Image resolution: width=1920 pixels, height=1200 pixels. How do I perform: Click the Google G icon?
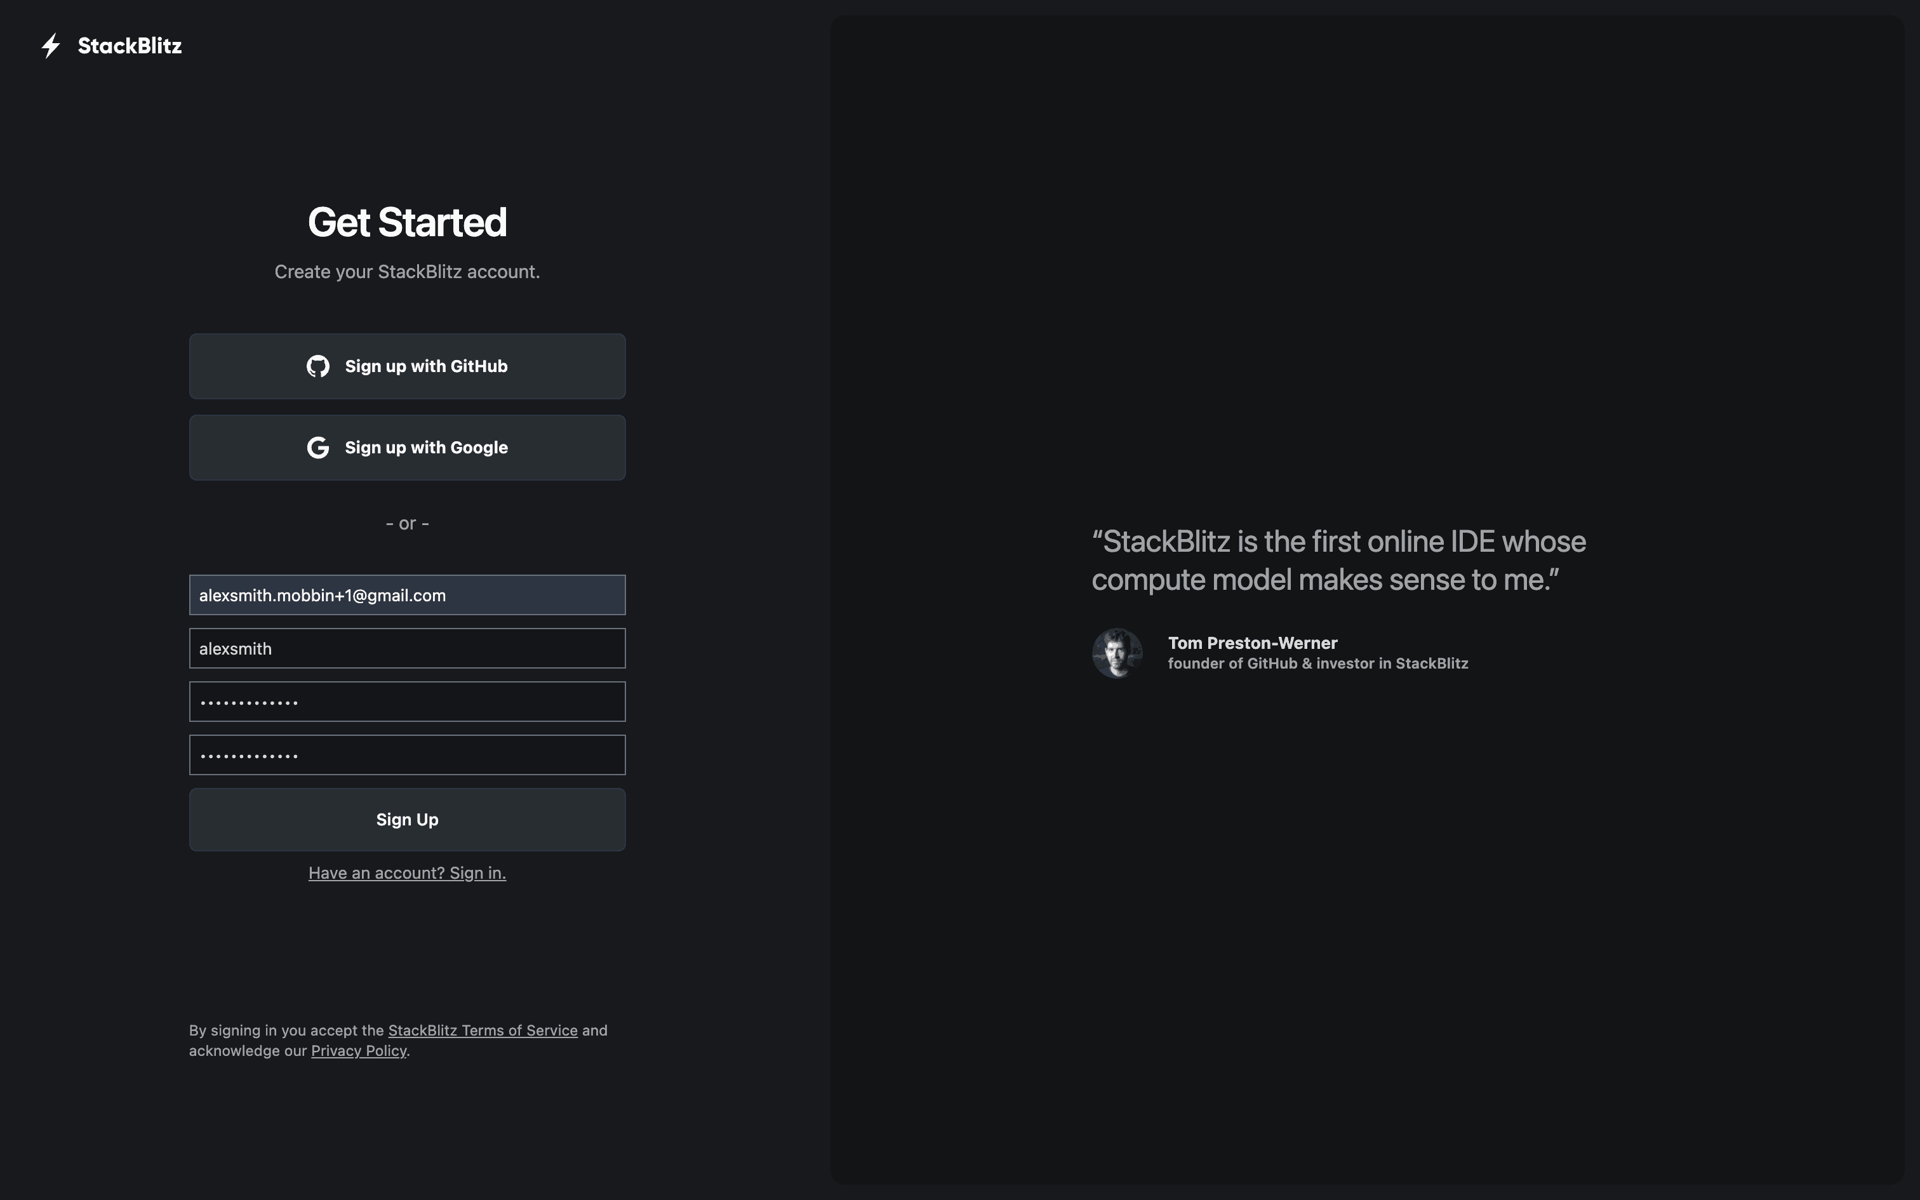coord(318,447)
